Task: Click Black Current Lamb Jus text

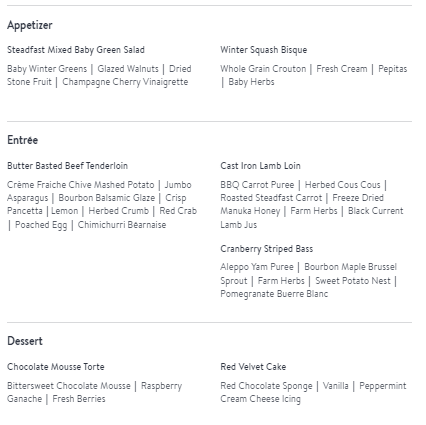Action: pyautogui.click(x=312, y=218)
